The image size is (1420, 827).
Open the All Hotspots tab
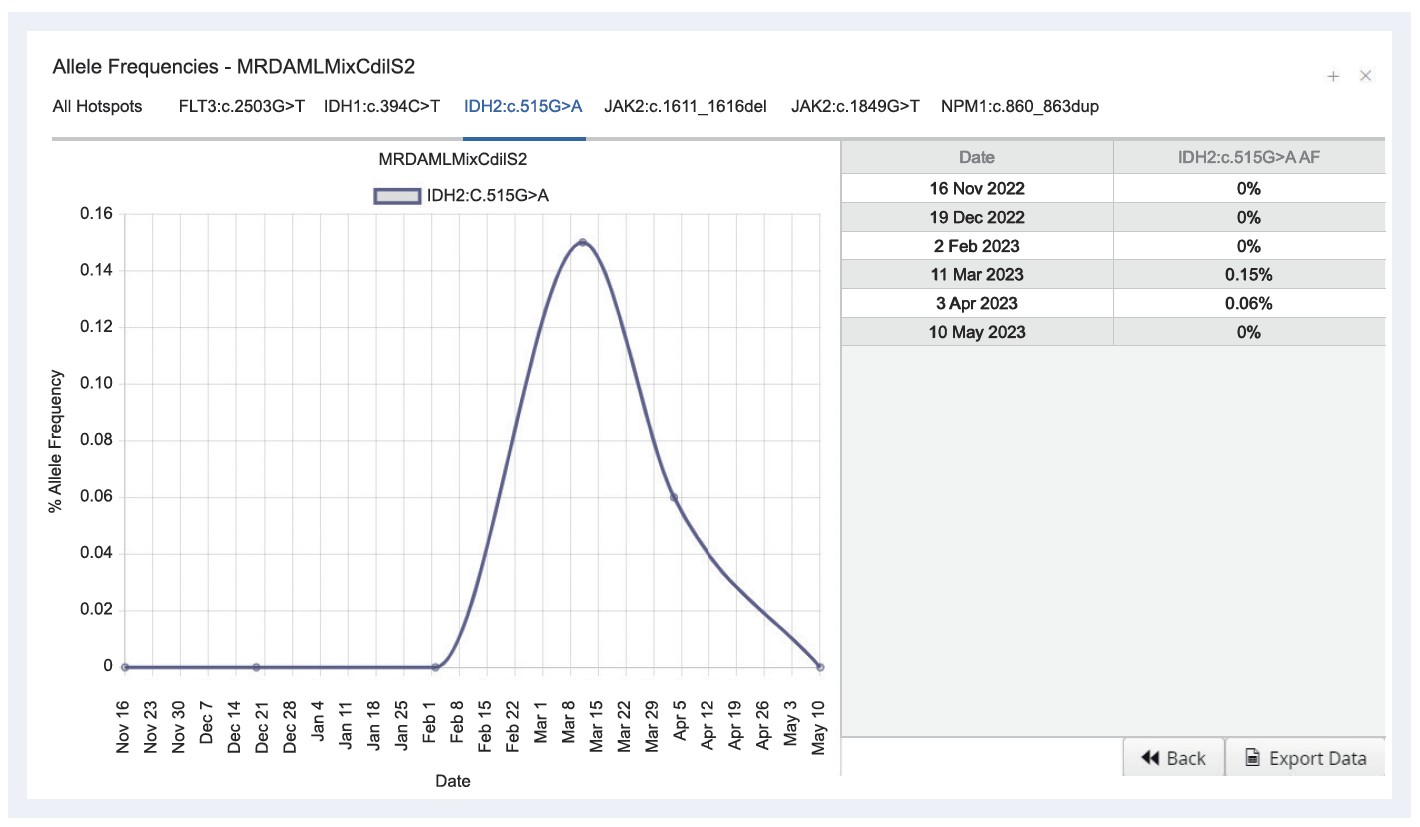pyautogui.click(x=97, y=106)
